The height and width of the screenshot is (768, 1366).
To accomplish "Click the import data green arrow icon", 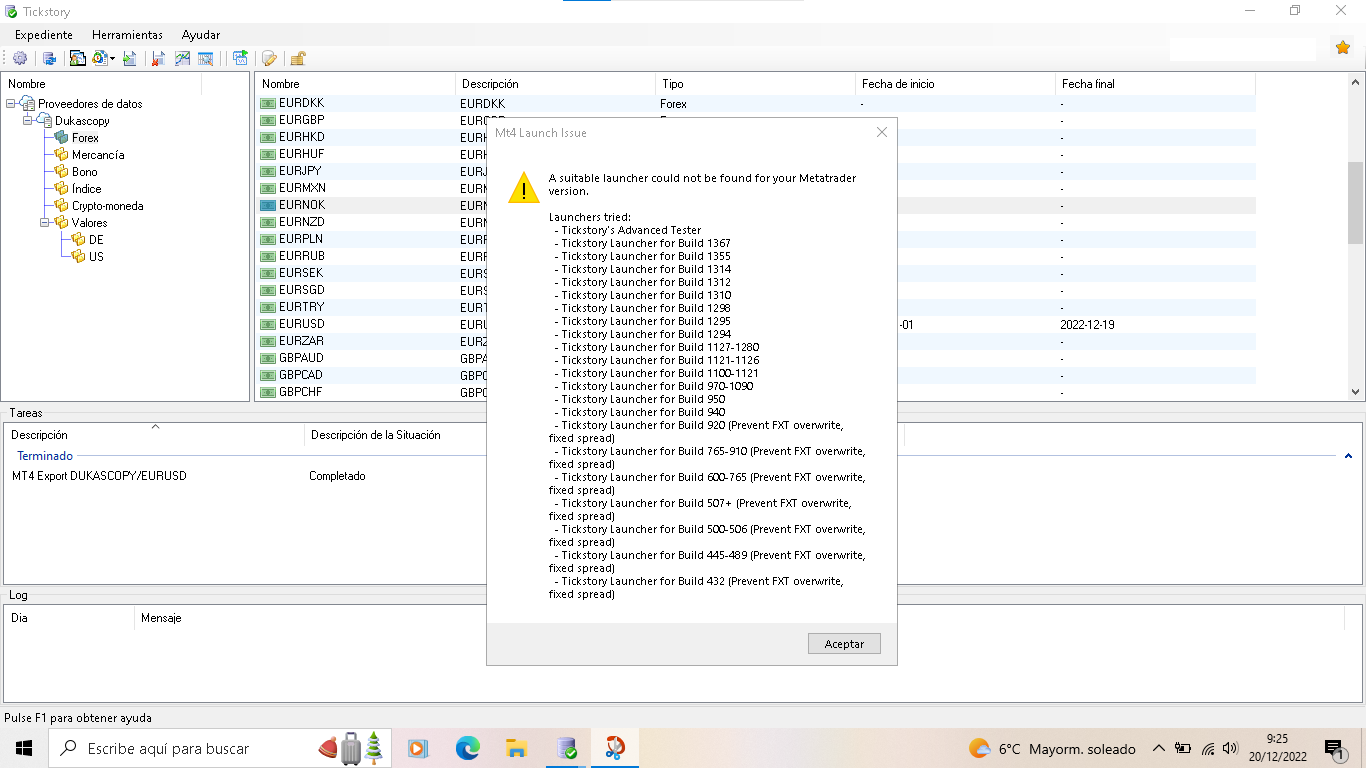I will click(130, 58).
